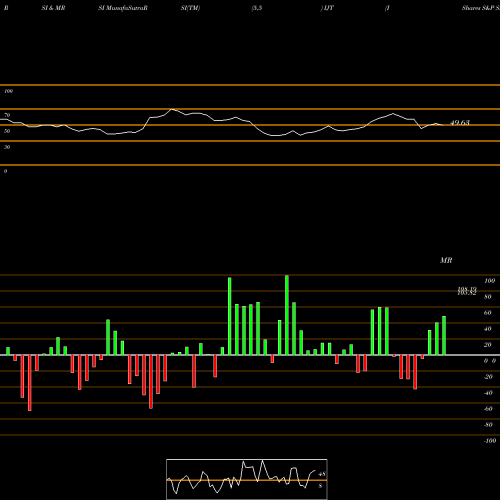Click the last green MR bar
The image size is (500, 500).
[444, 335]
